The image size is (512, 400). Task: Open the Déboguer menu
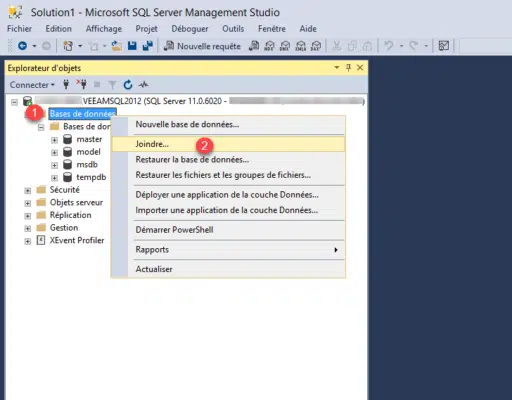(x=190, y=29)
